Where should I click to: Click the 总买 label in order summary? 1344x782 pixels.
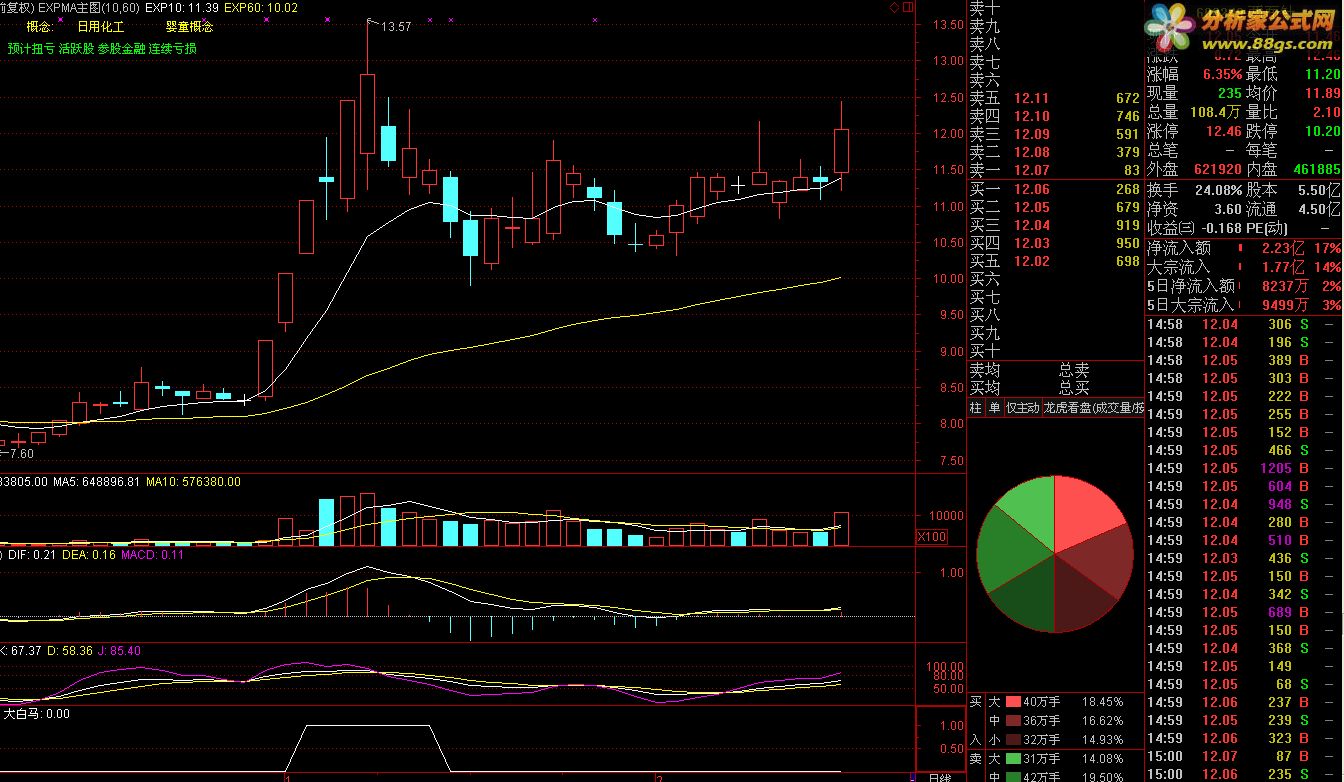(1074, 388)
